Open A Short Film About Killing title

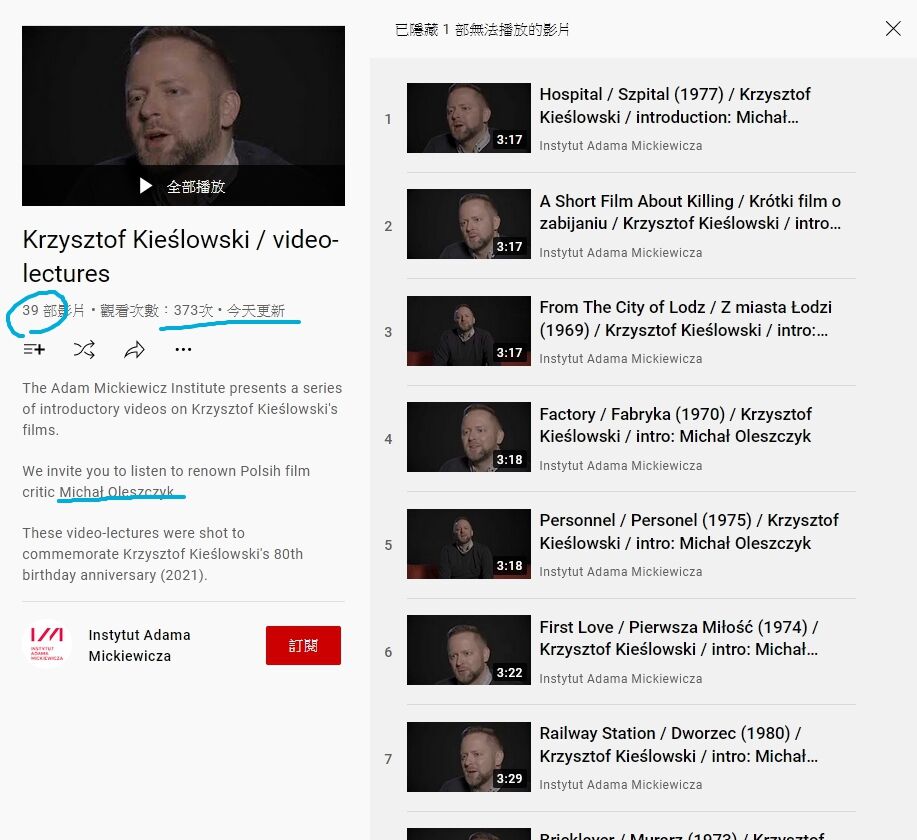point(690,212)
